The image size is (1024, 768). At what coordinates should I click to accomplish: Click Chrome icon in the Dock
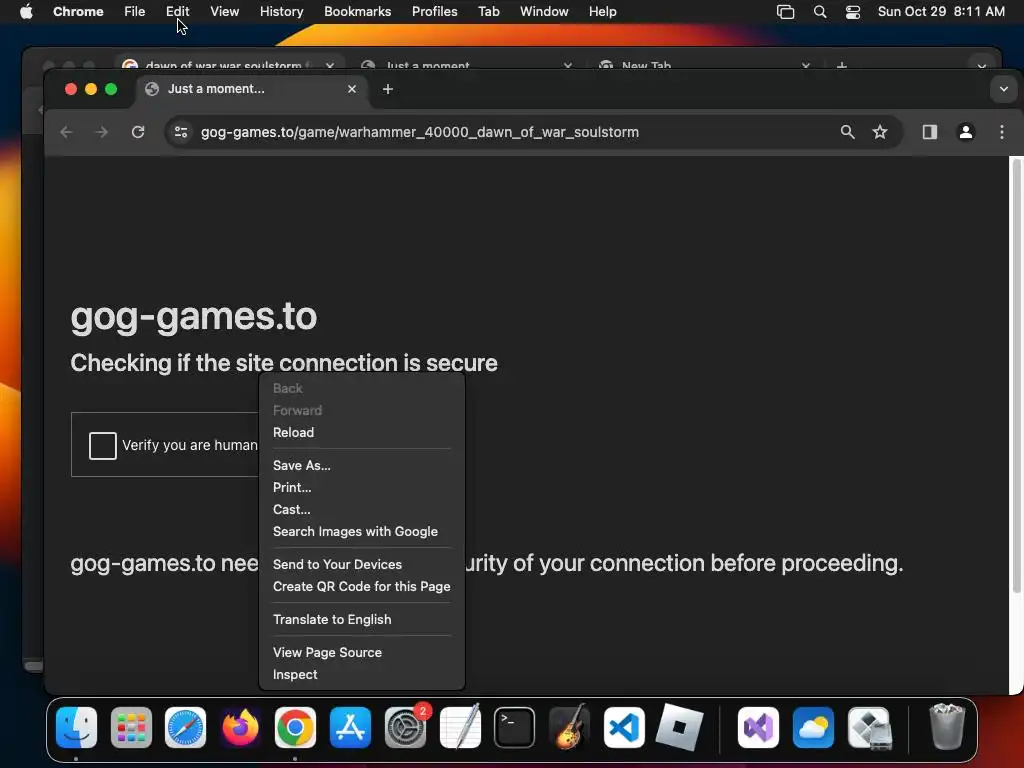295,727
